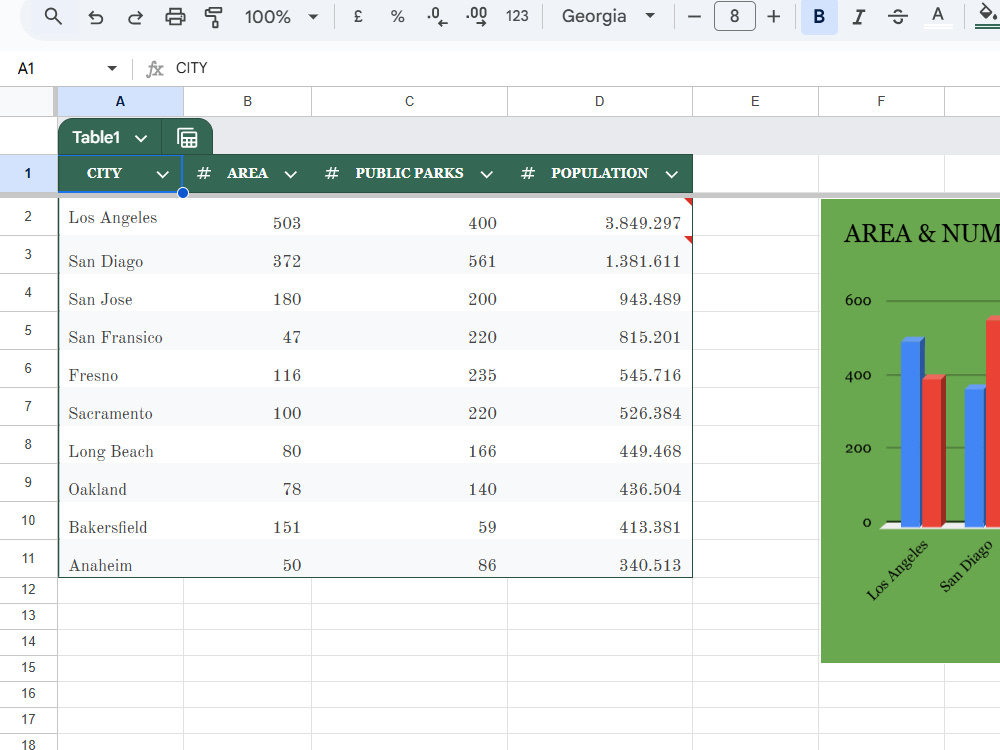Redo the last undone action
The width and height of the screenshot is (1000, 750).
tap(135, 17)
